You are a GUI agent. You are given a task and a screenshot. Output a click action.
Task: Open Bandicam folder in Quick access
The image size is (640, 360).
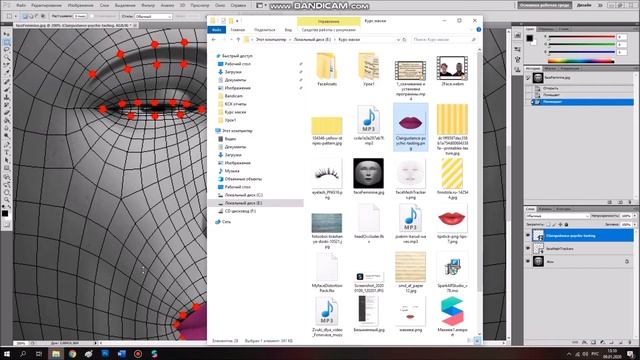click(233, 96)
